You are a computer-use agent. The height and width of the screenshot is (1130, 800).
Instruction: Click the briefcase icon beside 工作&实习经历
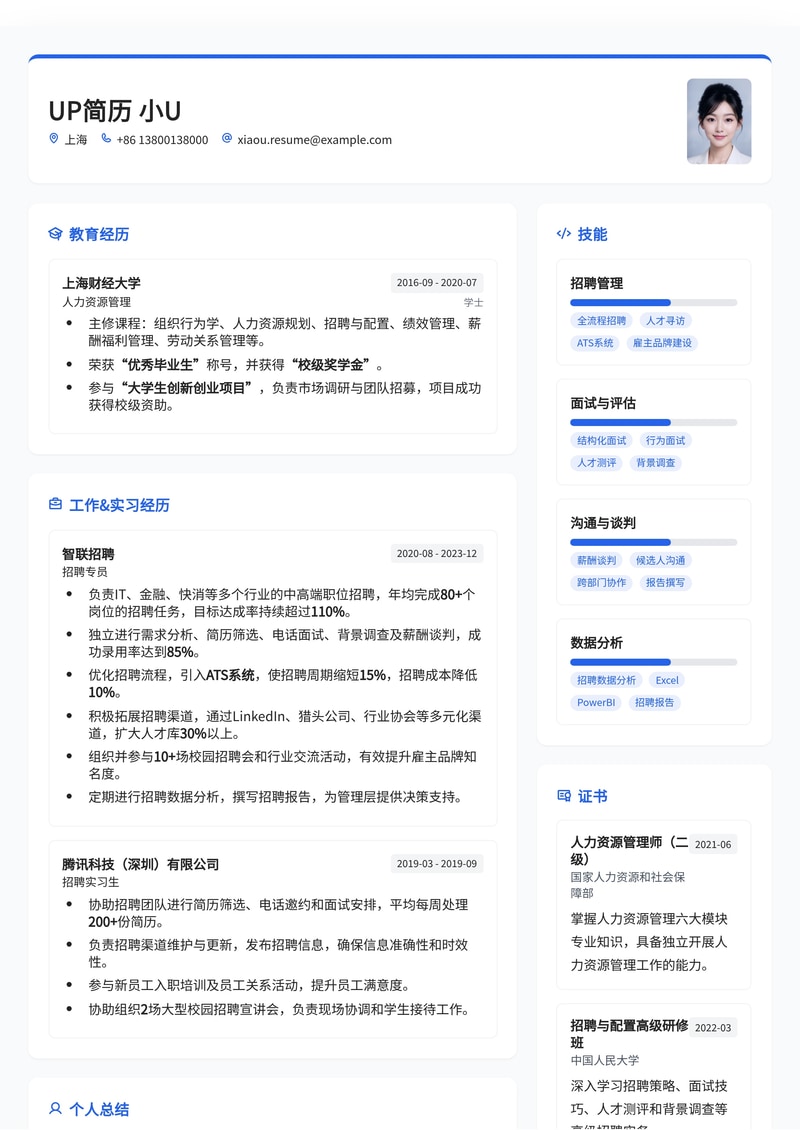click(x=55, y=504)
